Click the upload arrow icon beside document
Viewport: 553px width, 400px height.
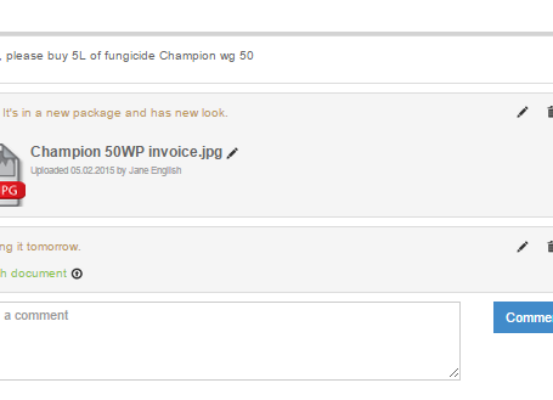coord(77,274)
